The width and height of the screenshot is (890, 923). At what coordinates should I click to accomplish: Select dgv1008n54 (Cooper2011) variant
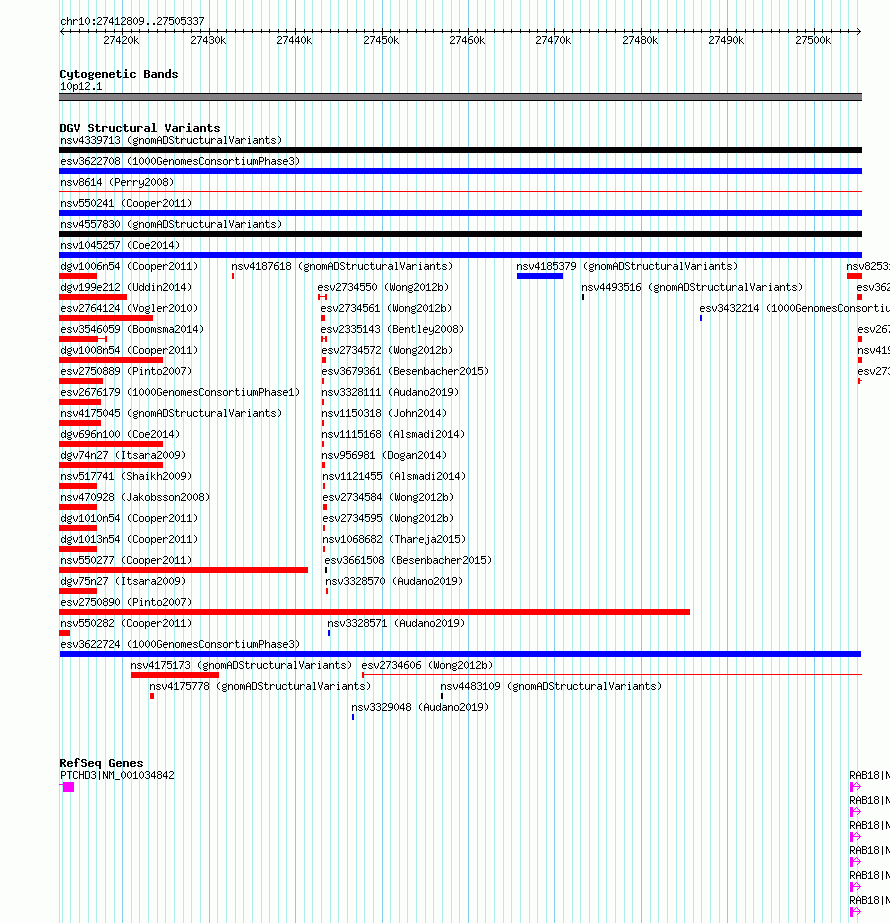pos(129,350)
